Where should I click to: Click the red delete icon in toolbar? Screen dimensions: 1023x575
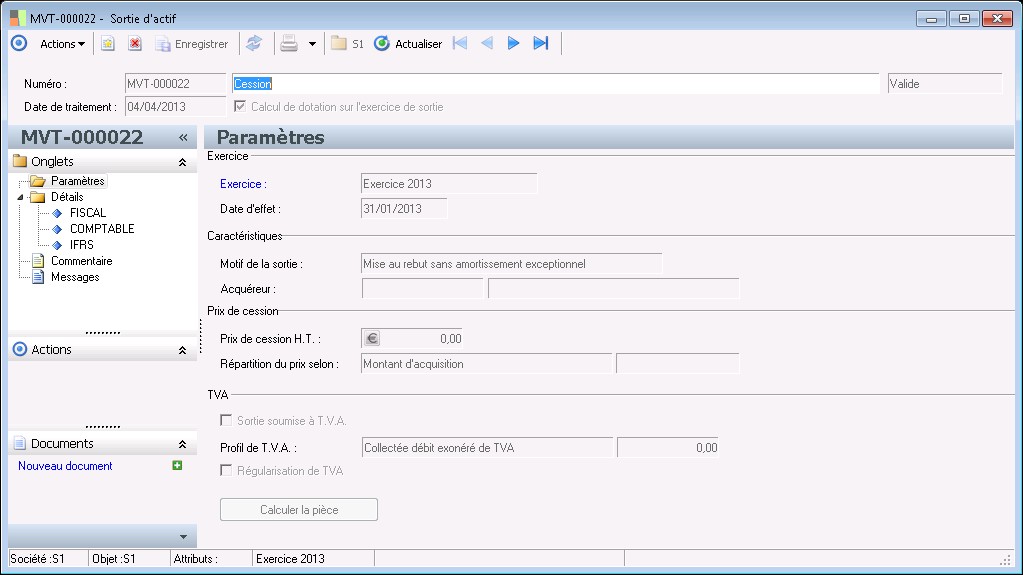pos(135,44)
